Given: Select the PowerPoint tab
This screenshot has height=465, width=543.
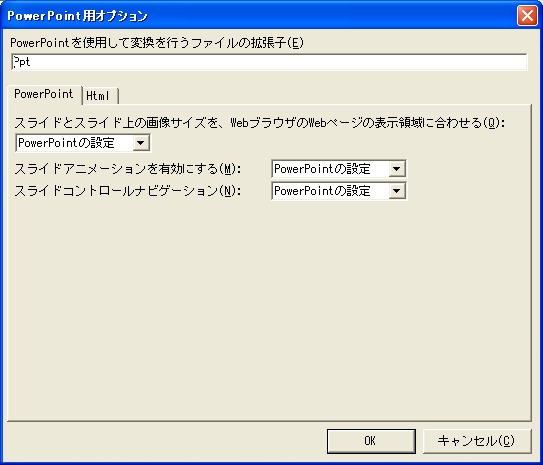Looking at the screenshot, I should [44, 94].
